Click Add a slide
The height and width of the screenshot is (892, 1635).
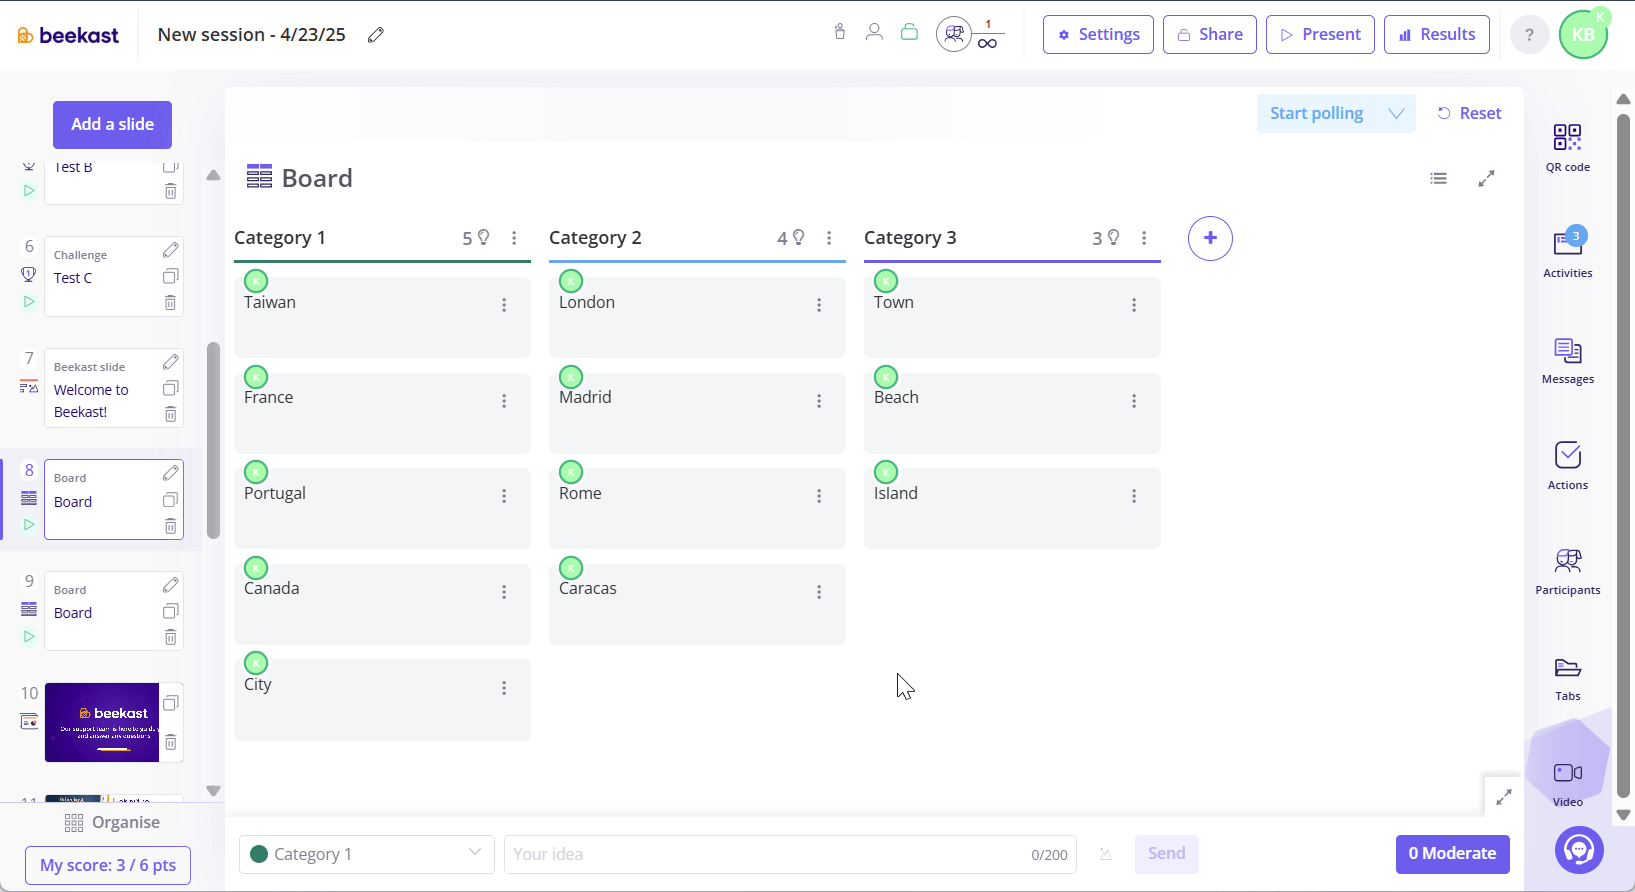tap(112, 125)
